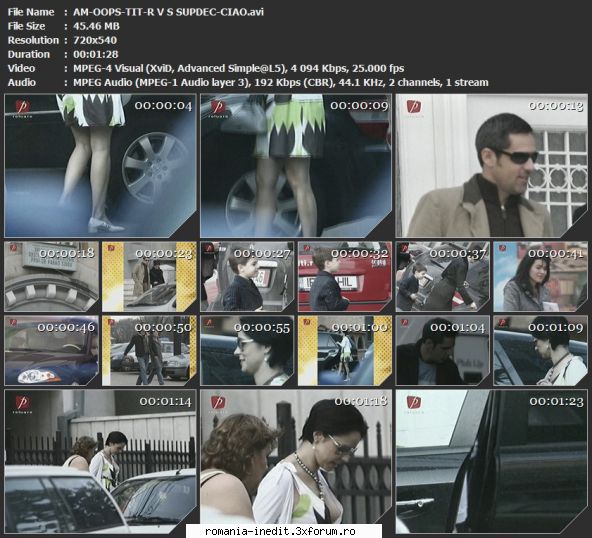Image resolution: width=592 pixels, height=538 pixels.
Task: Open the thumbnail marked 00:00:37
Action: (442, 277)
